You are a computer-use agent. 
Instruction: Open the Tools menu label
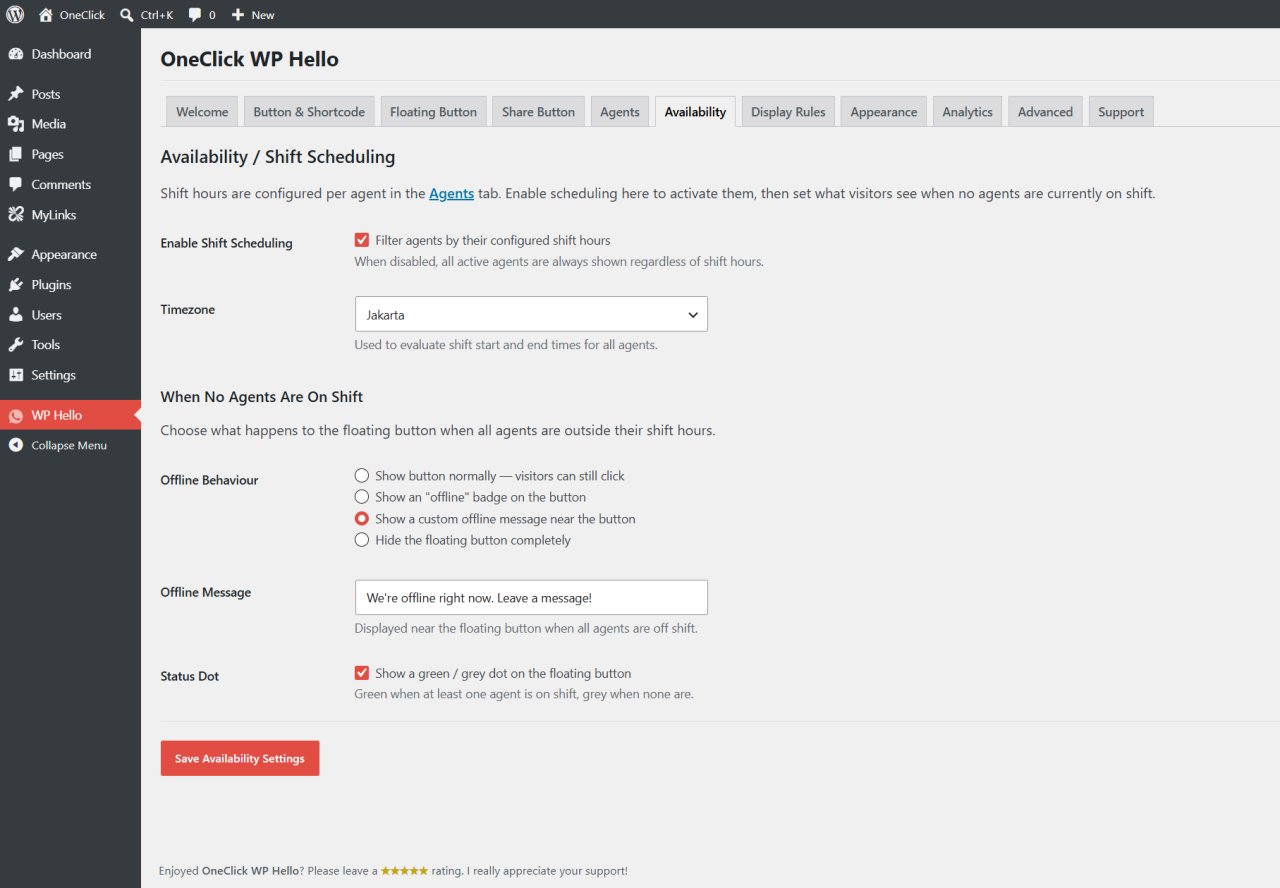point(46,345)
